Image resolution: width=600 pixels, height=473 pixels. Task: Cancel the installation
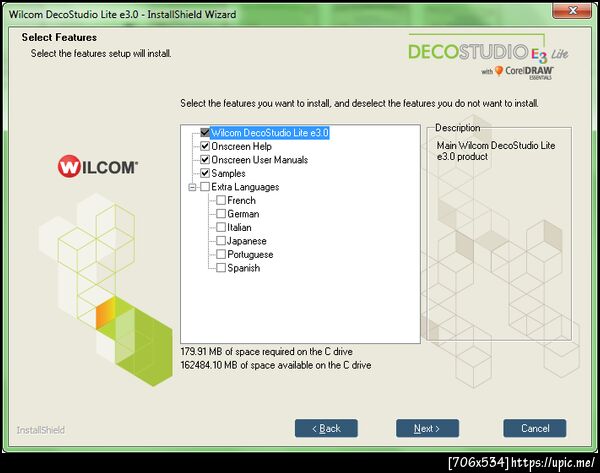[x=535, y=428]
